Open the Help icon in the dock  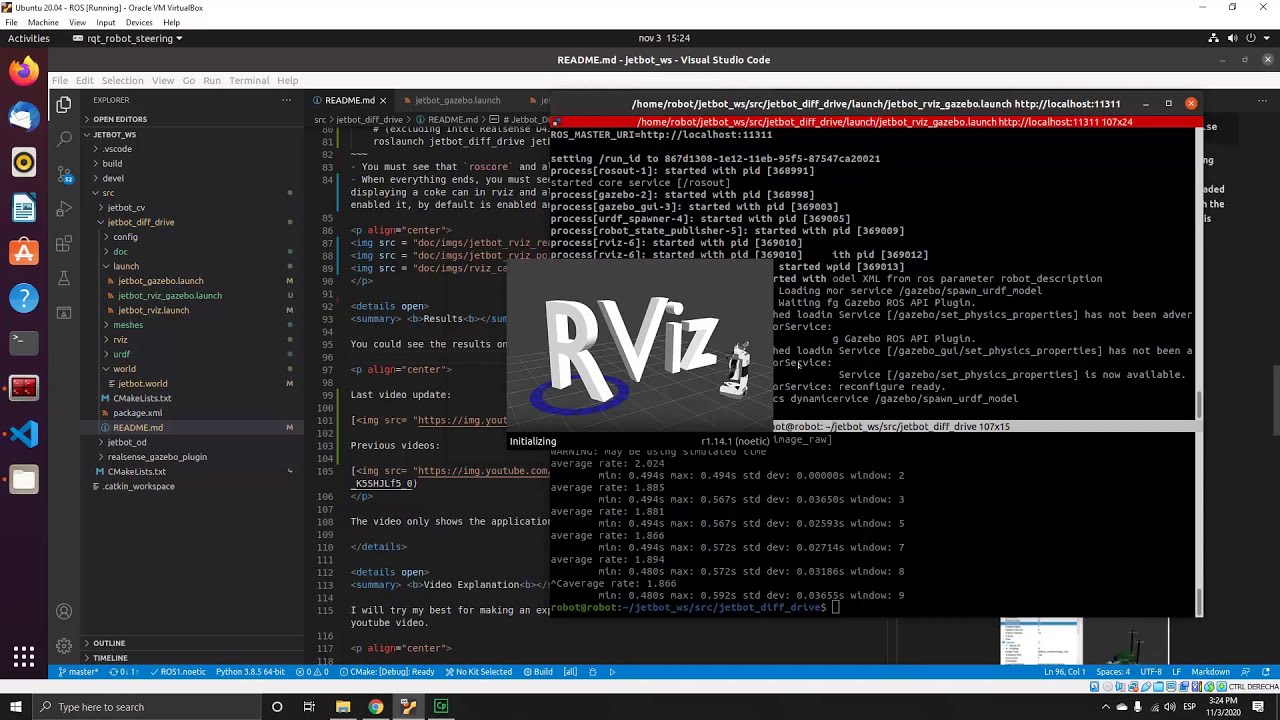pyautogui.click(x=24, y=298)
